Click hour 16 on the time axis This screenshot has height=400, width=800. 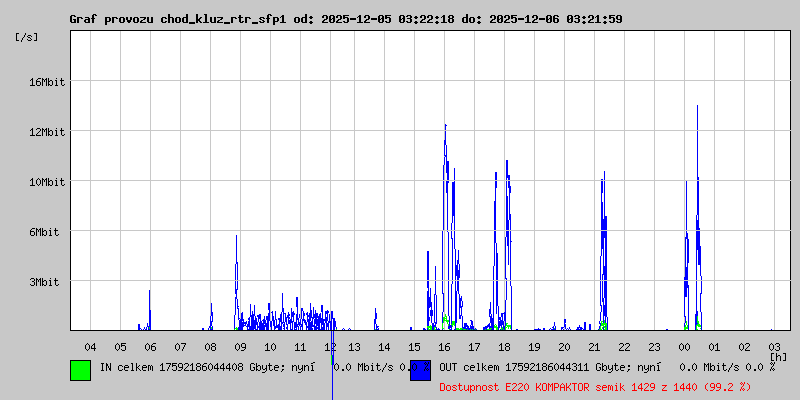point(445,346)
